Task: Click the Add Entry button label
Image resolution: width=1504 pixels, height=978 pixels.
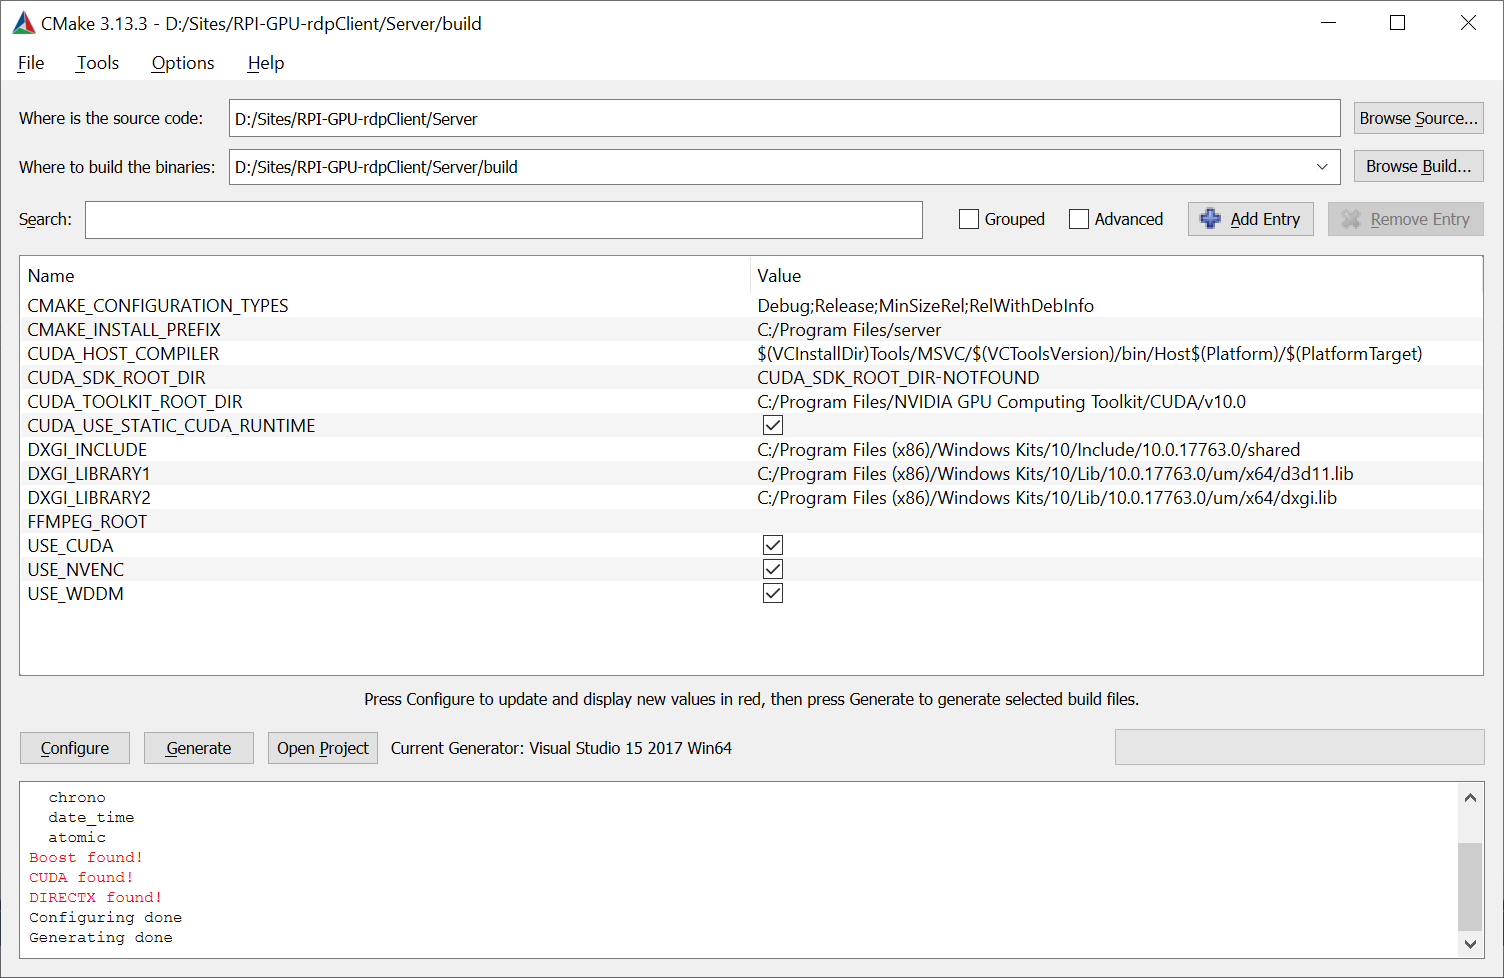Action: coord(1265,219)
